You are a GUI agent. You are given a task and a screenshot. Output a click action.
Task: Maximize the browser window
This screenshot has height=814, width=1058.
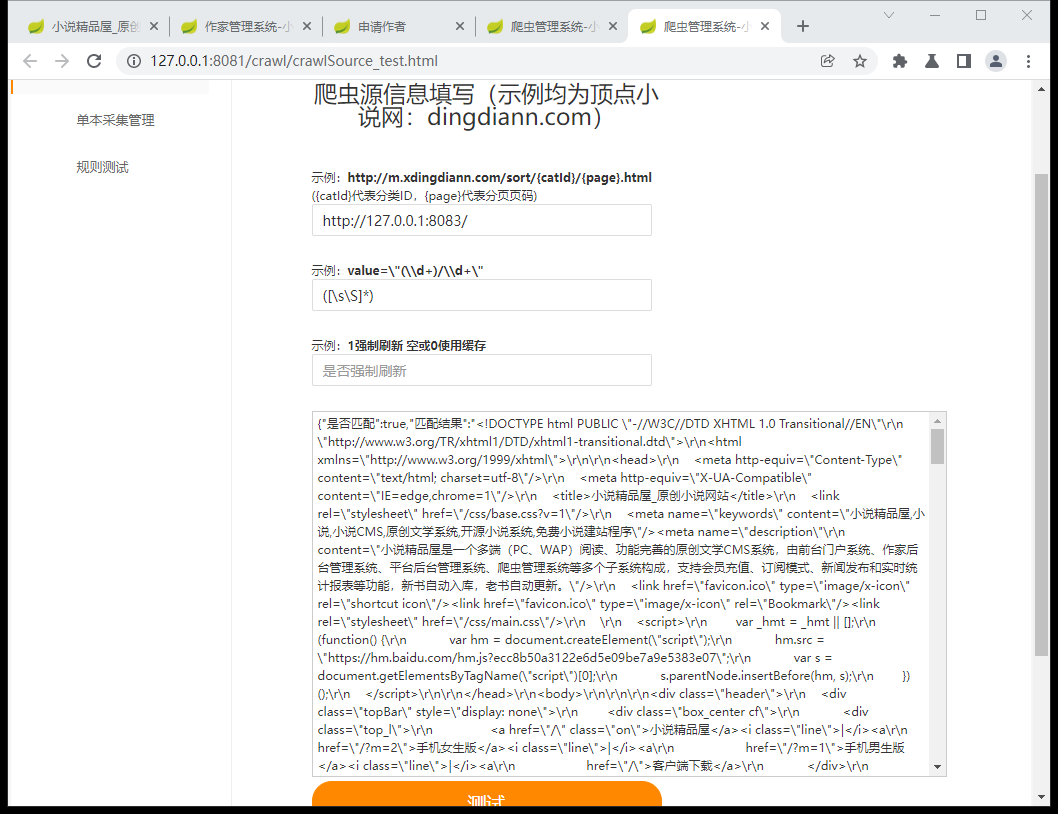(x=981, y=15)
